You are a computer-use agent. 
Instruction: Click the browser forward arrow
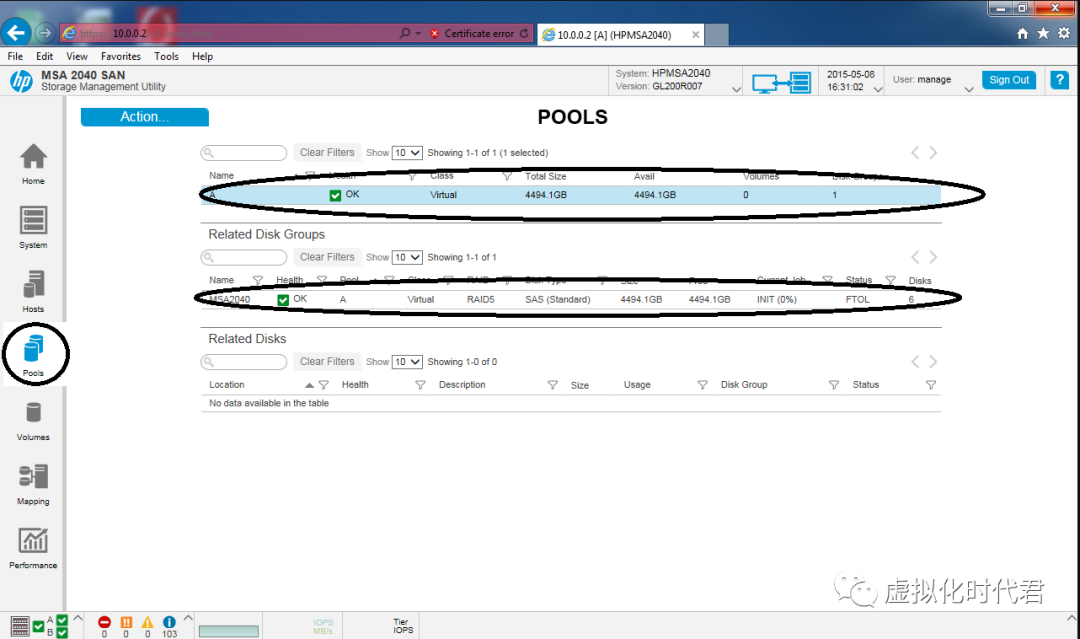pos(45,32)
